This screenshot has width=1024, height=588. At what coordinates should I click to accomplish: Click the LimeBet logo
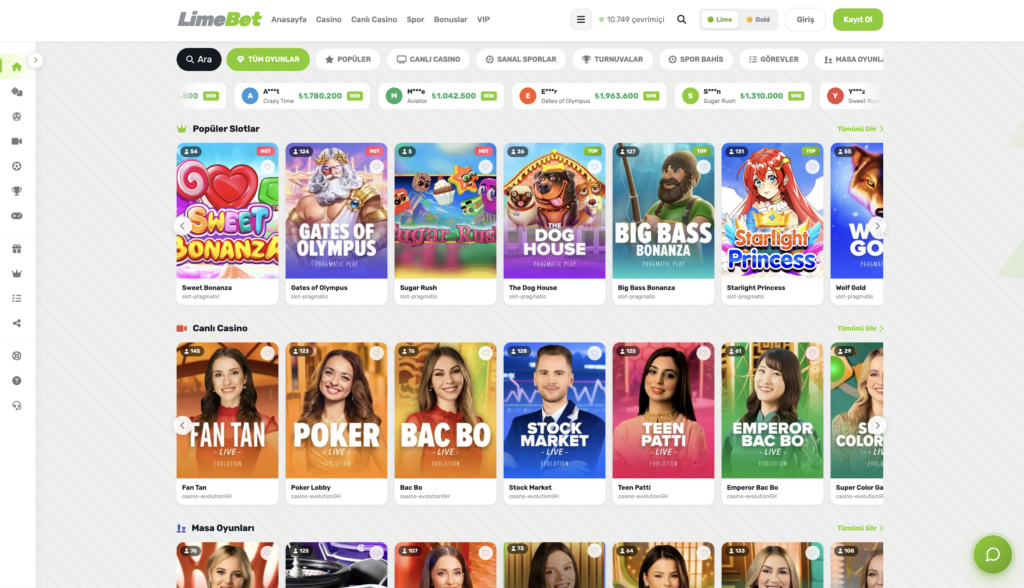[219, 19]
